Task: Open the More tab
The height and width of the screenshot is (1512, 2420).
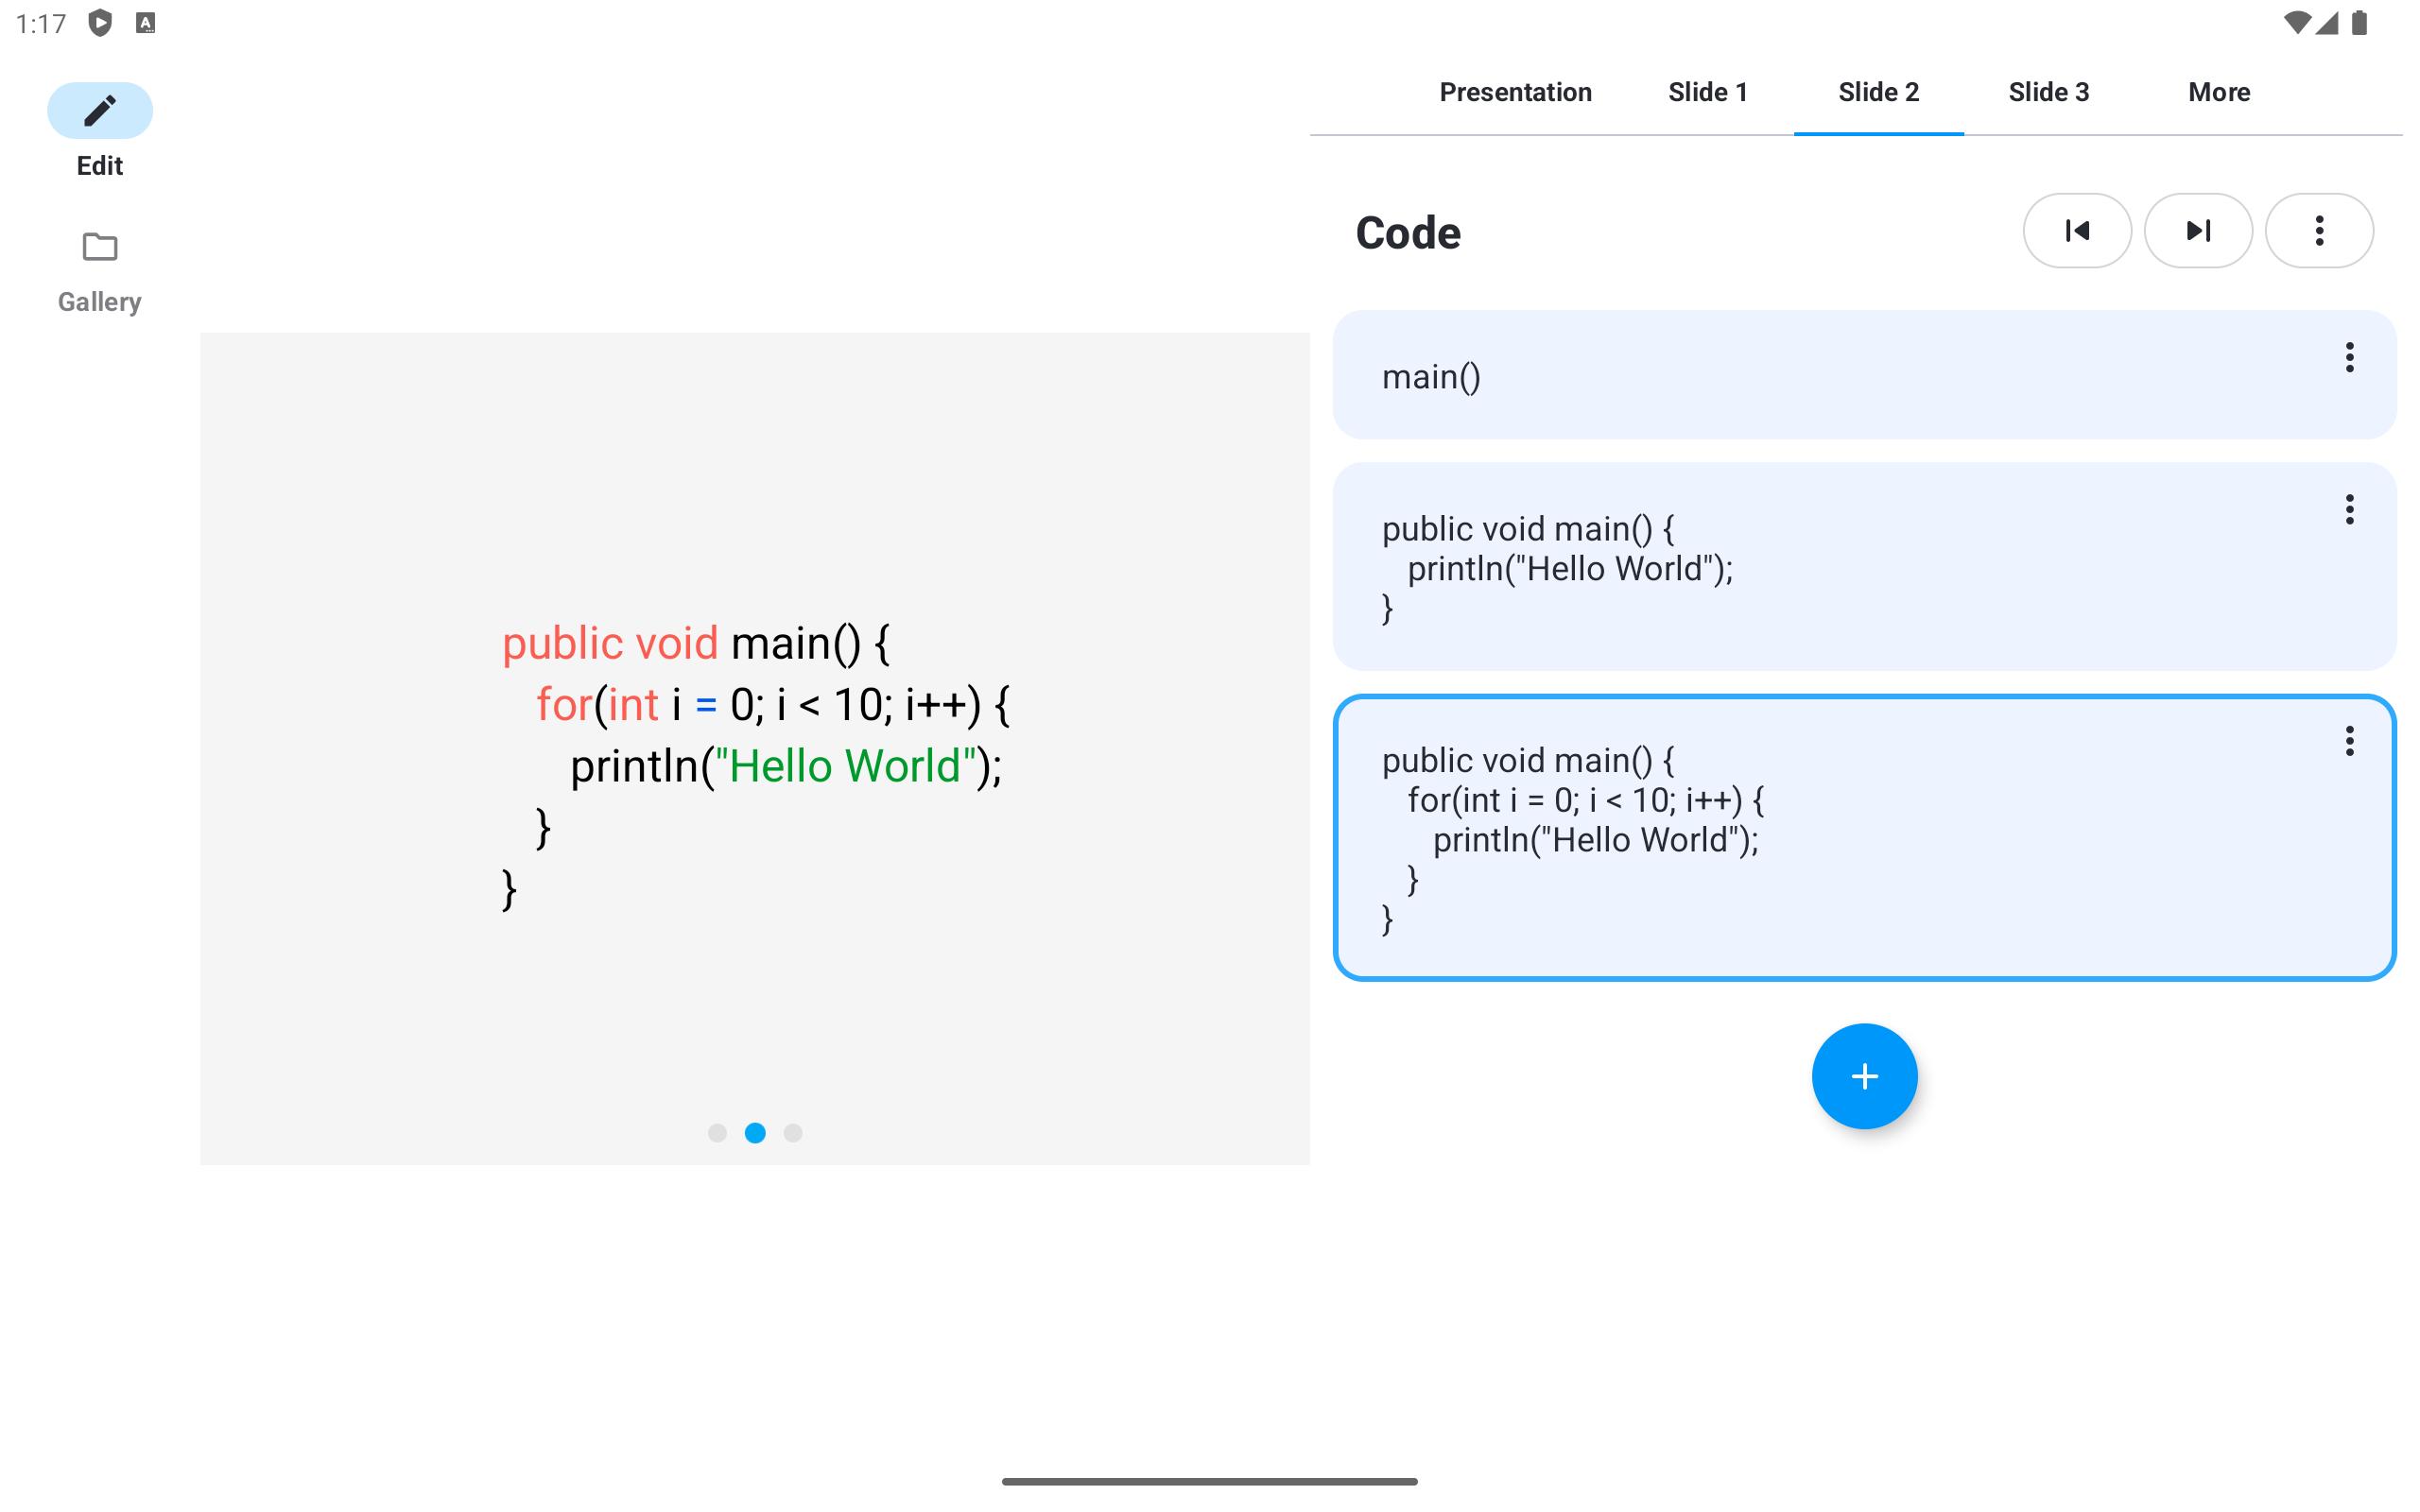Action: [x=2218, y=92]
